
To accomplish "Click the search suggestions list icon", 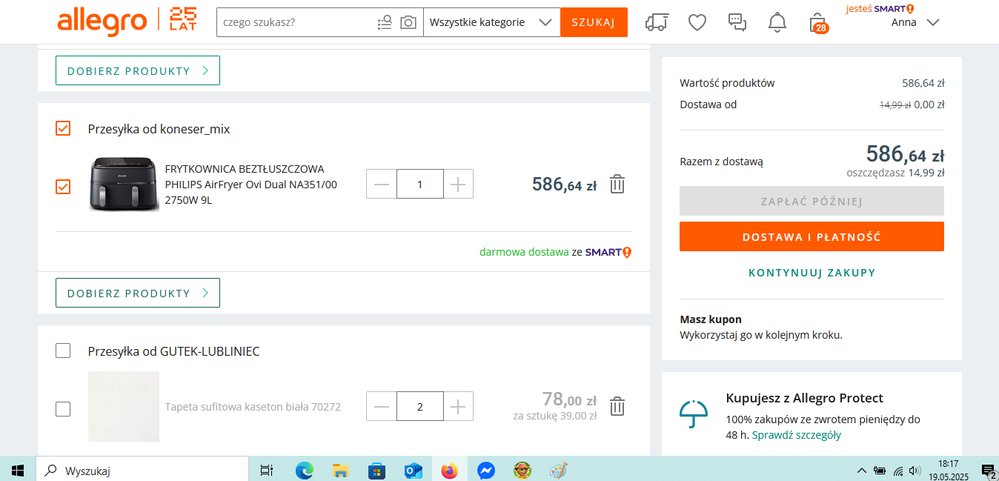I will click(384, 22).
